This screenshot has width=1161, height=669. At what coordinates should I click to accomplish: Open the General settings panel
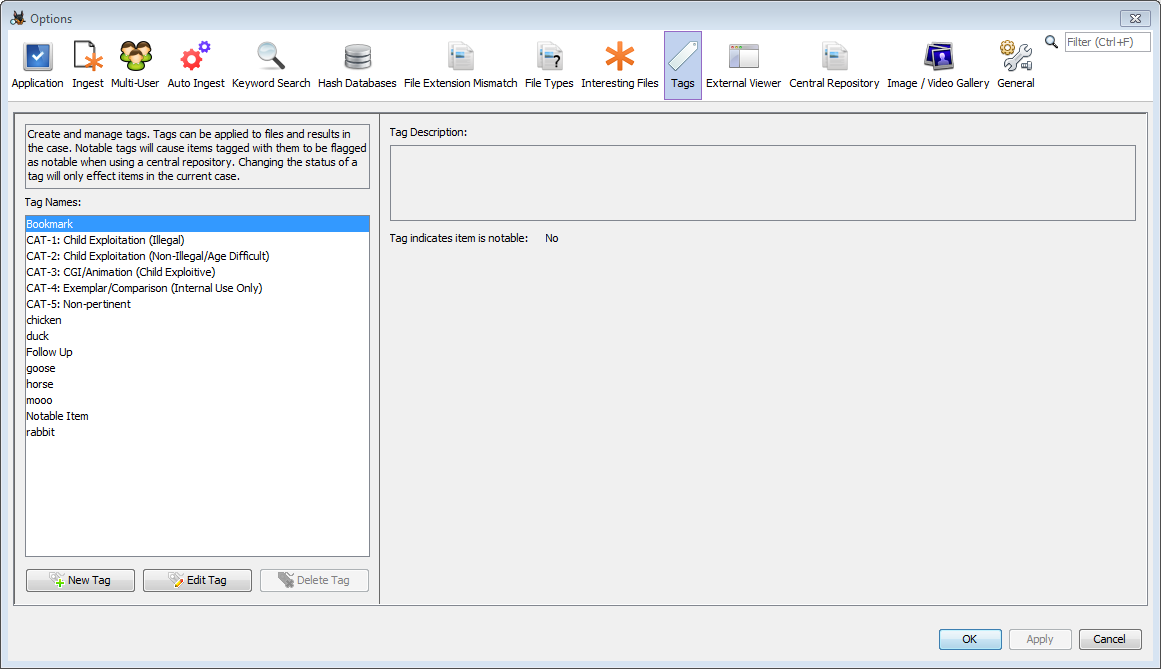click(1015, 66)
